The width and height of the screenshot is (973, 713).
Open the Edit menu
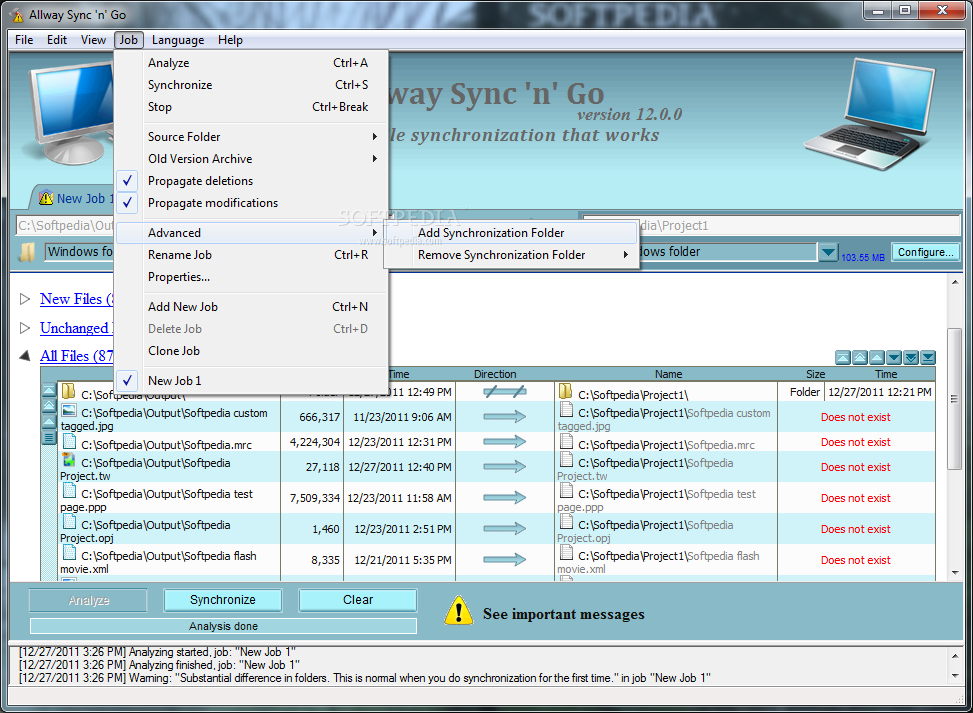click(x=56, y=40)
